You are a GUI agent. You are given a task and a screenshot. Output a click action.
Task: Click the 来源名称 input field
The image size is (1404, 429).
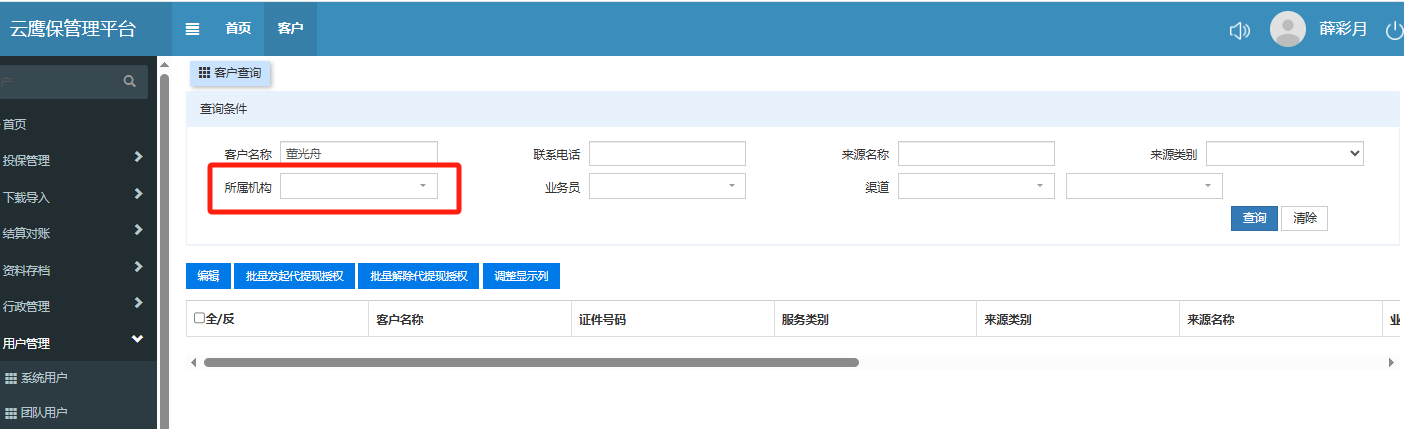[976, 153]
